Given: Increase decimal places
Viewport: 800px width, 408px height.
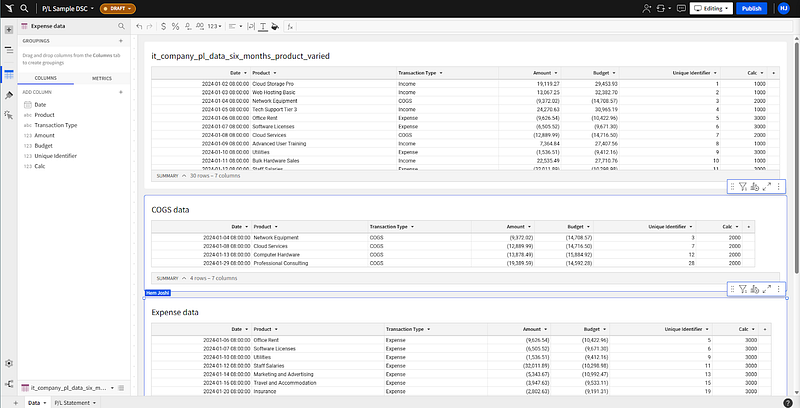Looking at the screenshot, I should click(200, 27).
